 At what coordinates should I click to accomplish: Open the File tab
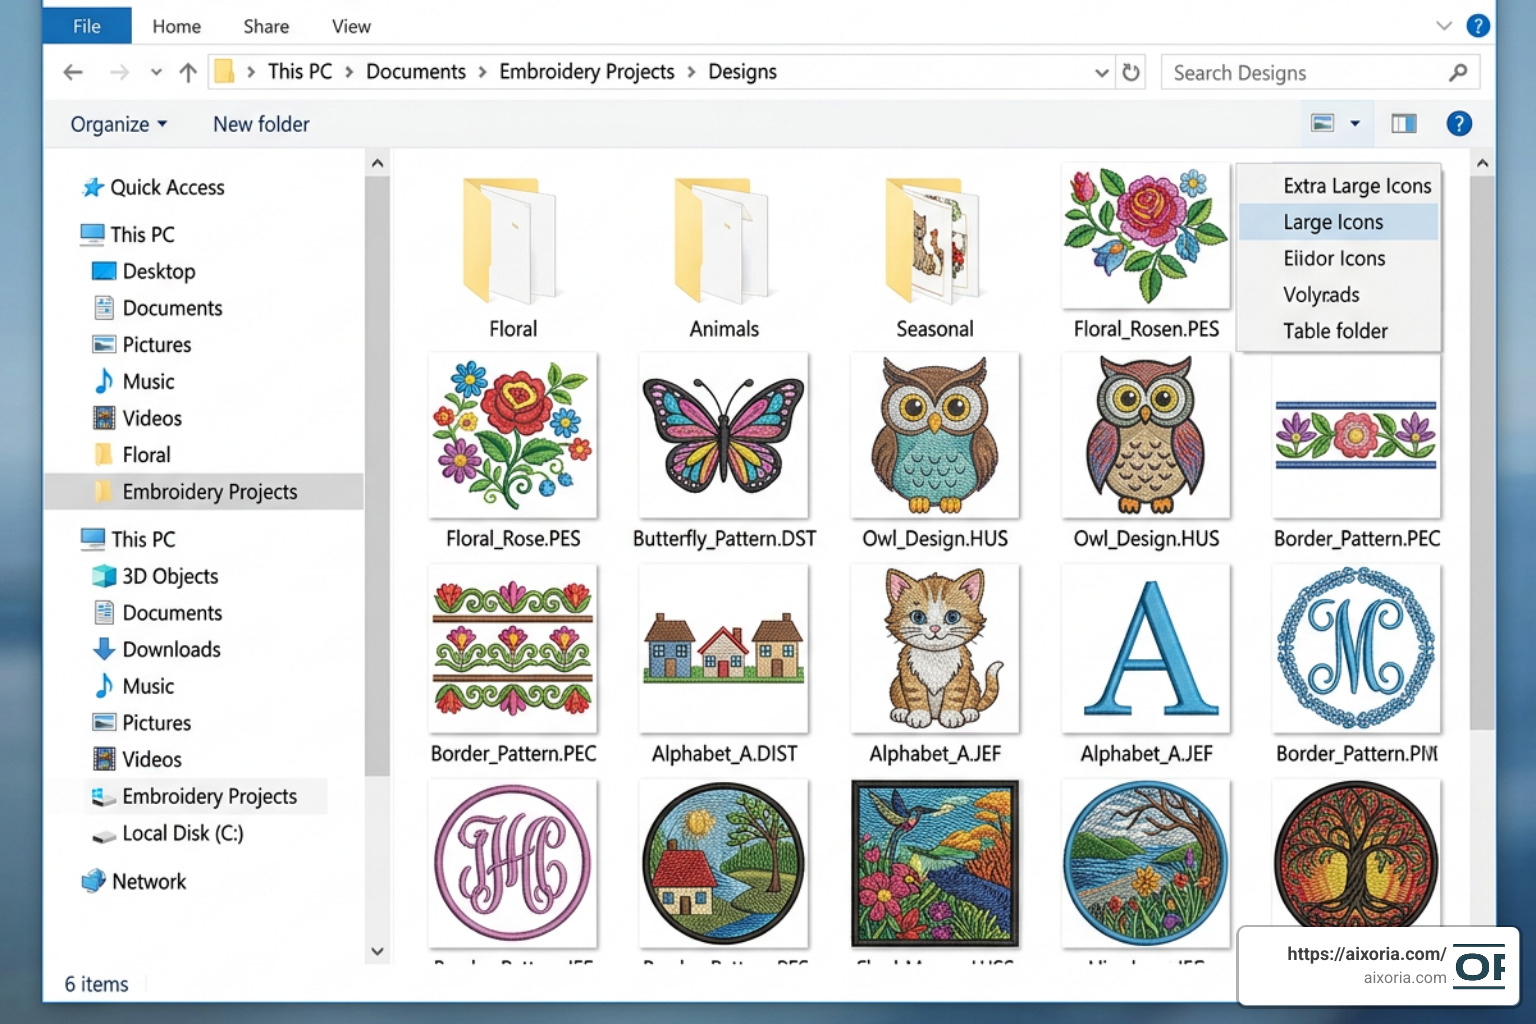[x=87, y=26]
